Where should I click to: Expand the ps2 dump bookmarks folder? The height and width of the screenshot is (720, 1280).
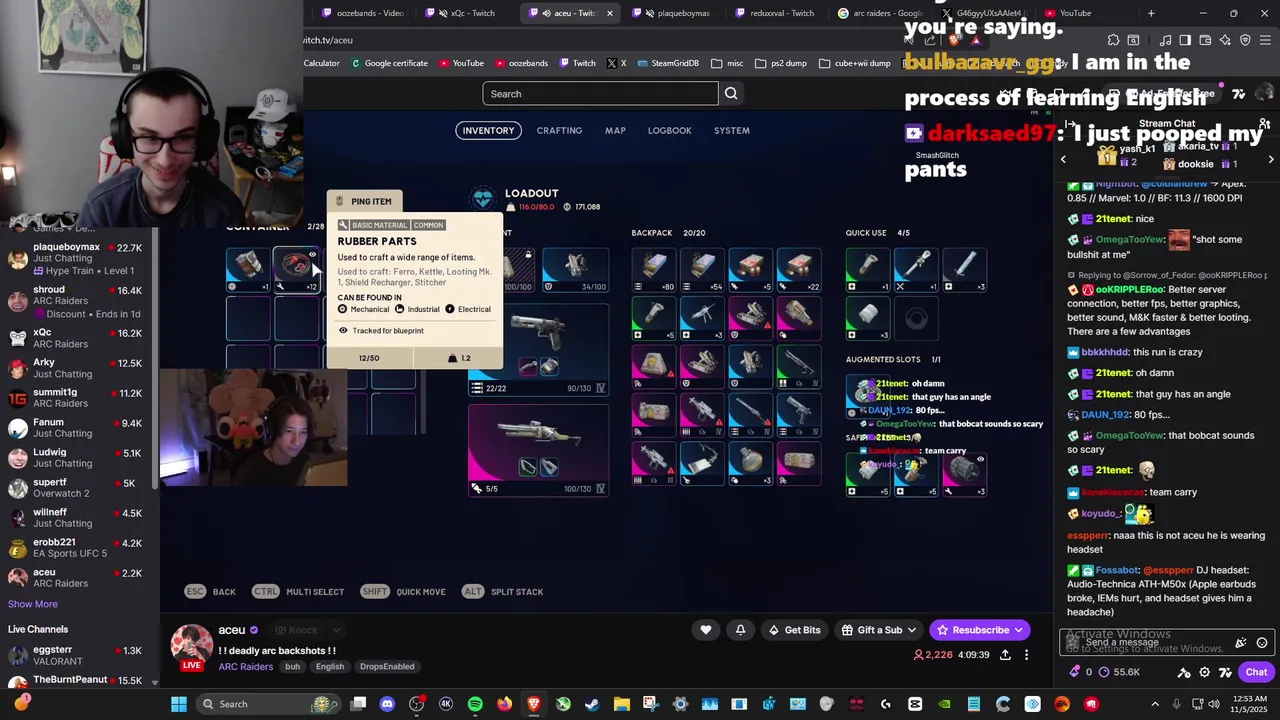point(782,63)
